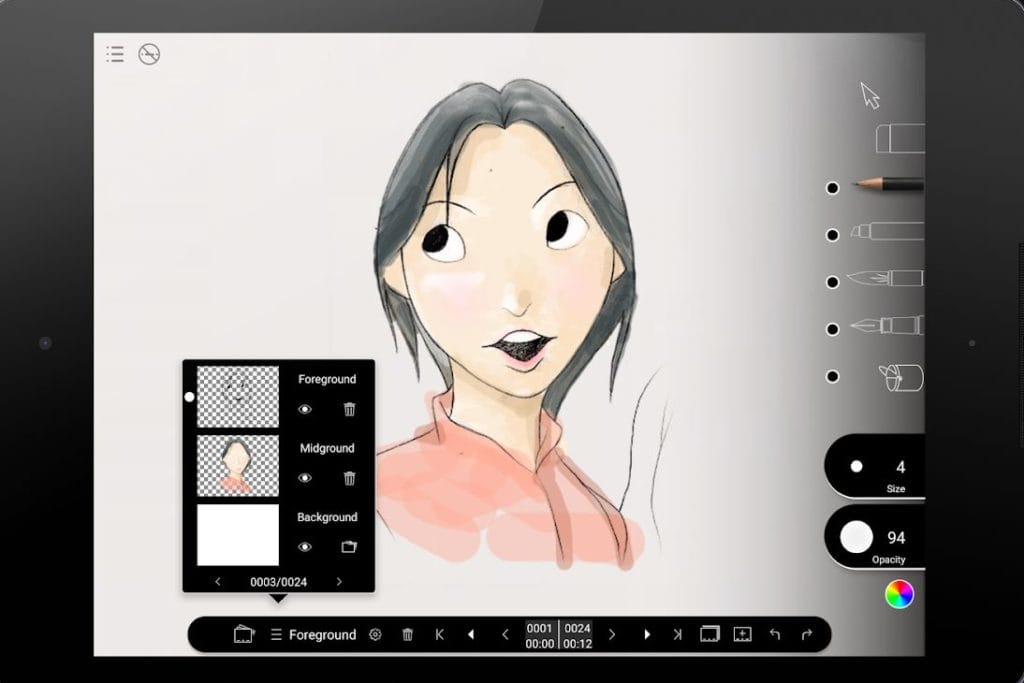1024x683 pixels.
Task: Click the Background label in layer popup
Action: [327, 517]
